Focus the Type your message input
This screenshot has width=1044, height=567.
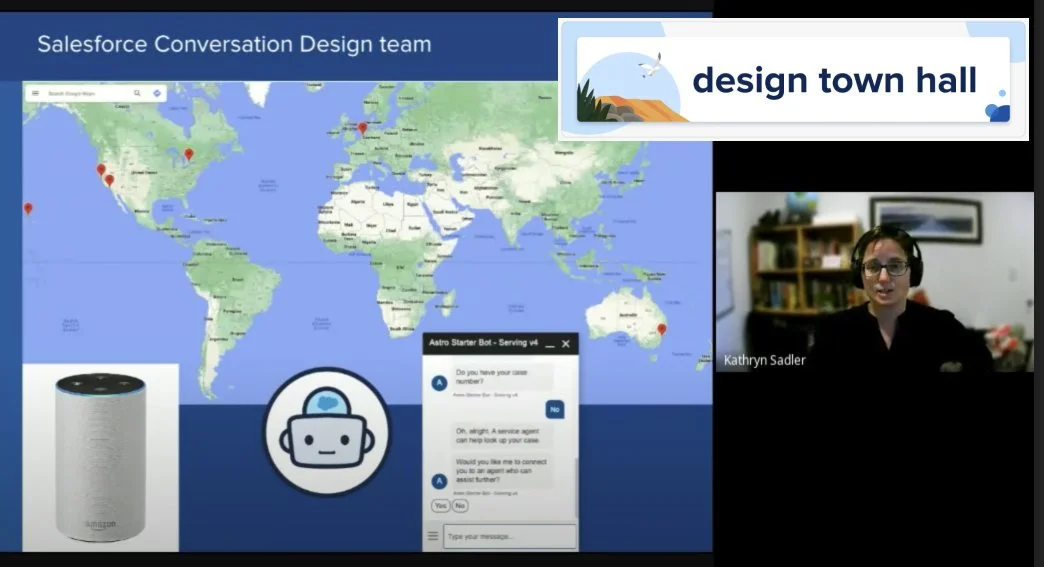510,536
